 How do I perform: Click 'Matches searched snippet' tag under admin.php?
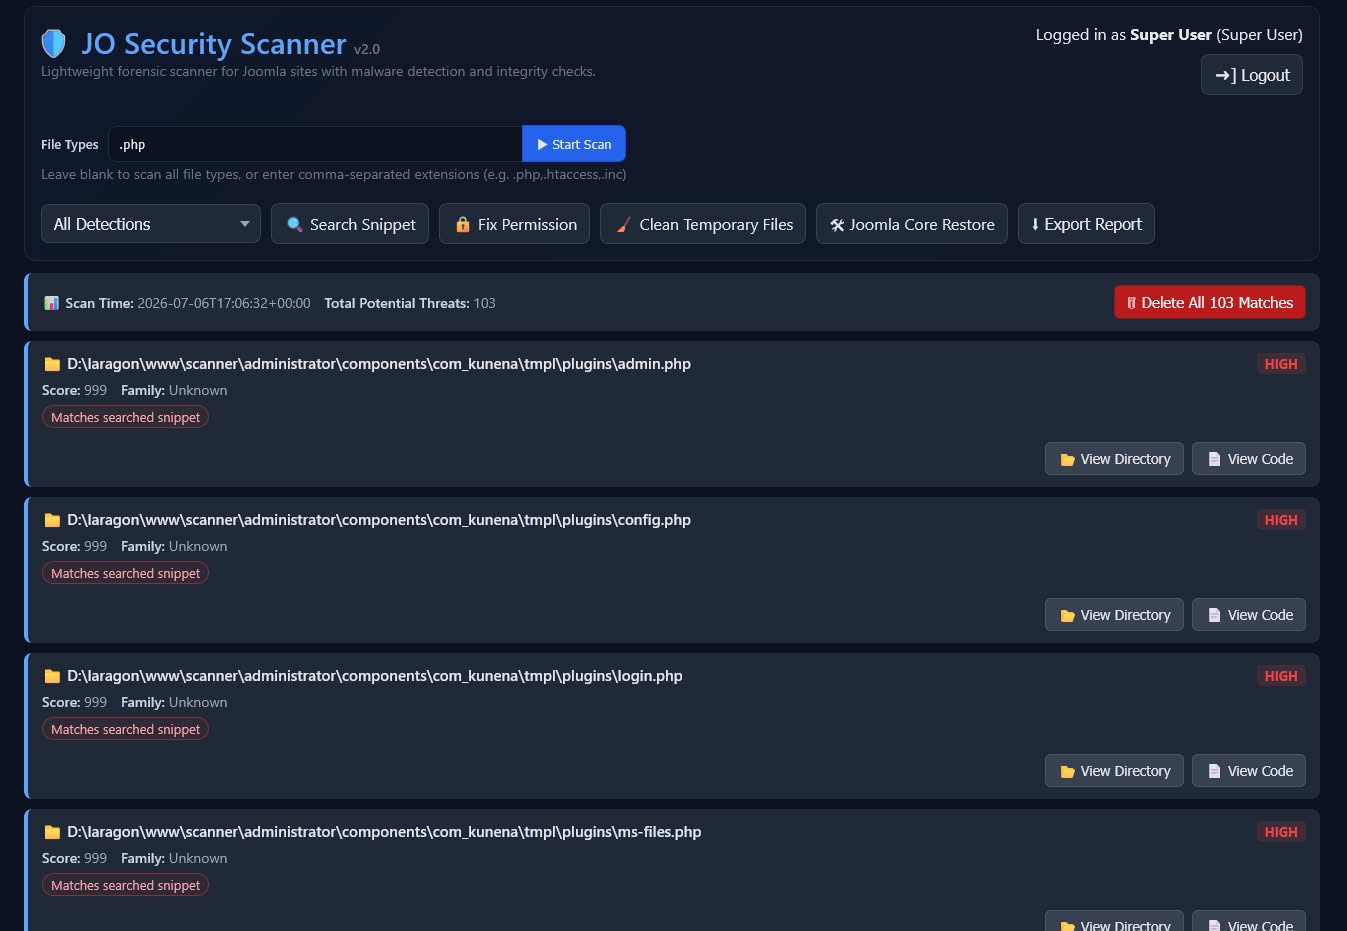pyautogui.click(x=125, y=417)
